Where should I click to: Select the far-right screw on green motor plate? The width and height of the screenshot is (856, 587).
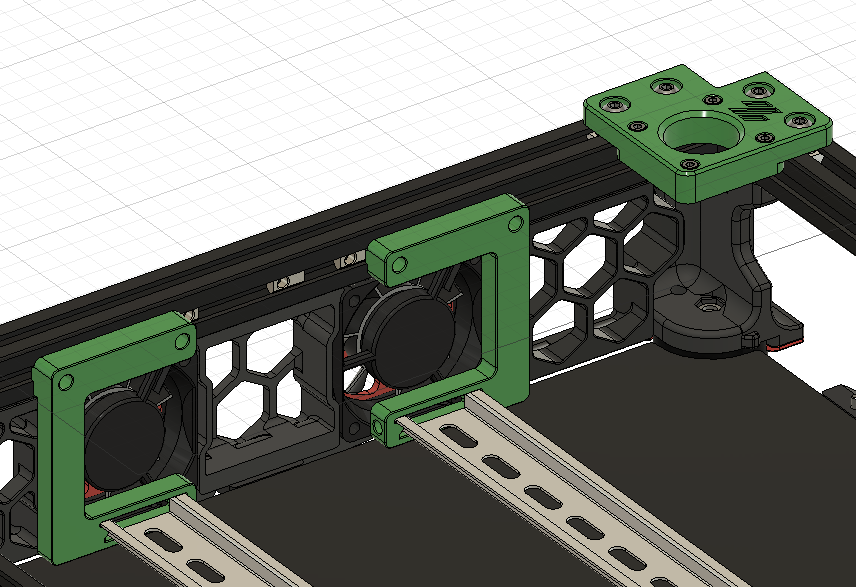(798, 120)
